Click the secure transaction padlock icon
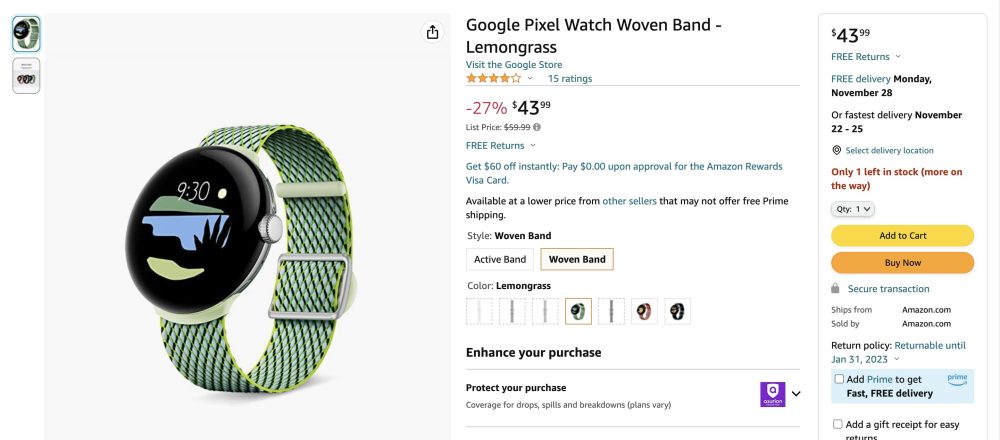The width and height of the screenshot is (1000, 440). [x=837, y=289]
